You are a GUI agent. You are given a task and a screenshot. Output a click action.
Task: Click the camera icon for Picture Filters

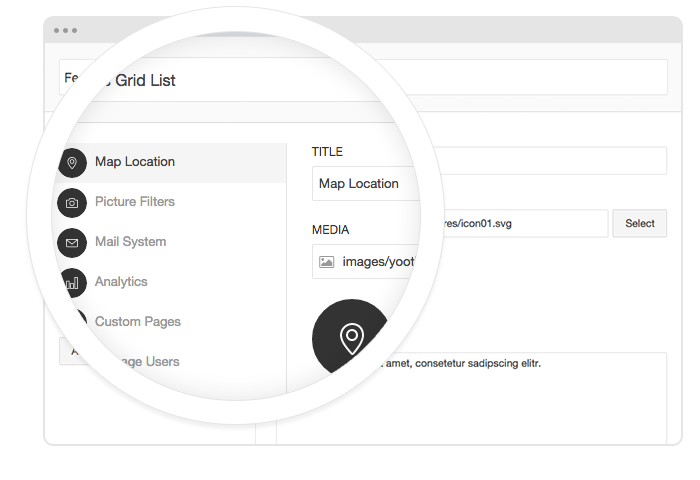72,203
